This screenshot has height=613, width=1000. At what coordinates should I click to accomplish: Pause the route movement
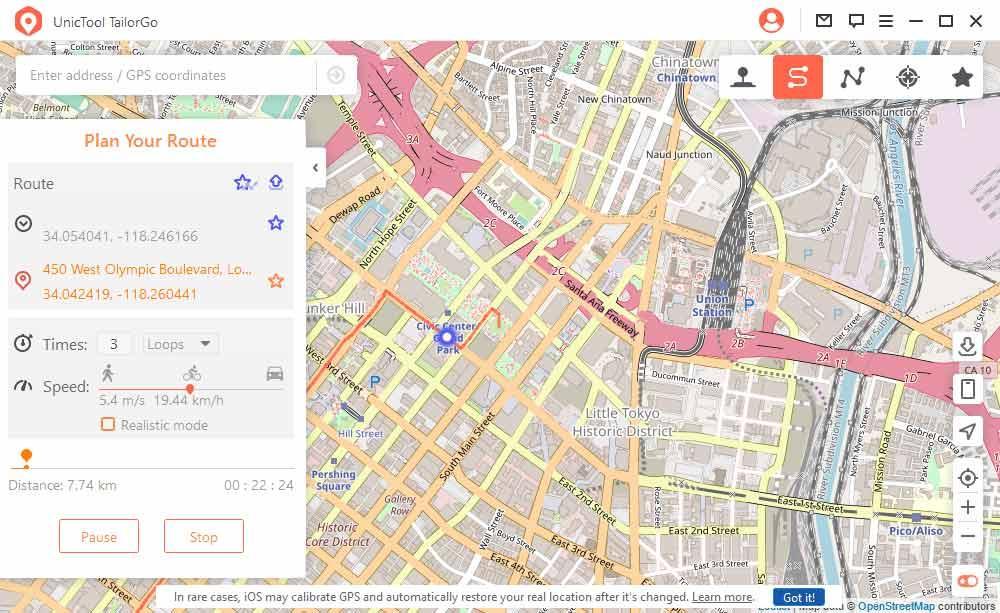99,536
